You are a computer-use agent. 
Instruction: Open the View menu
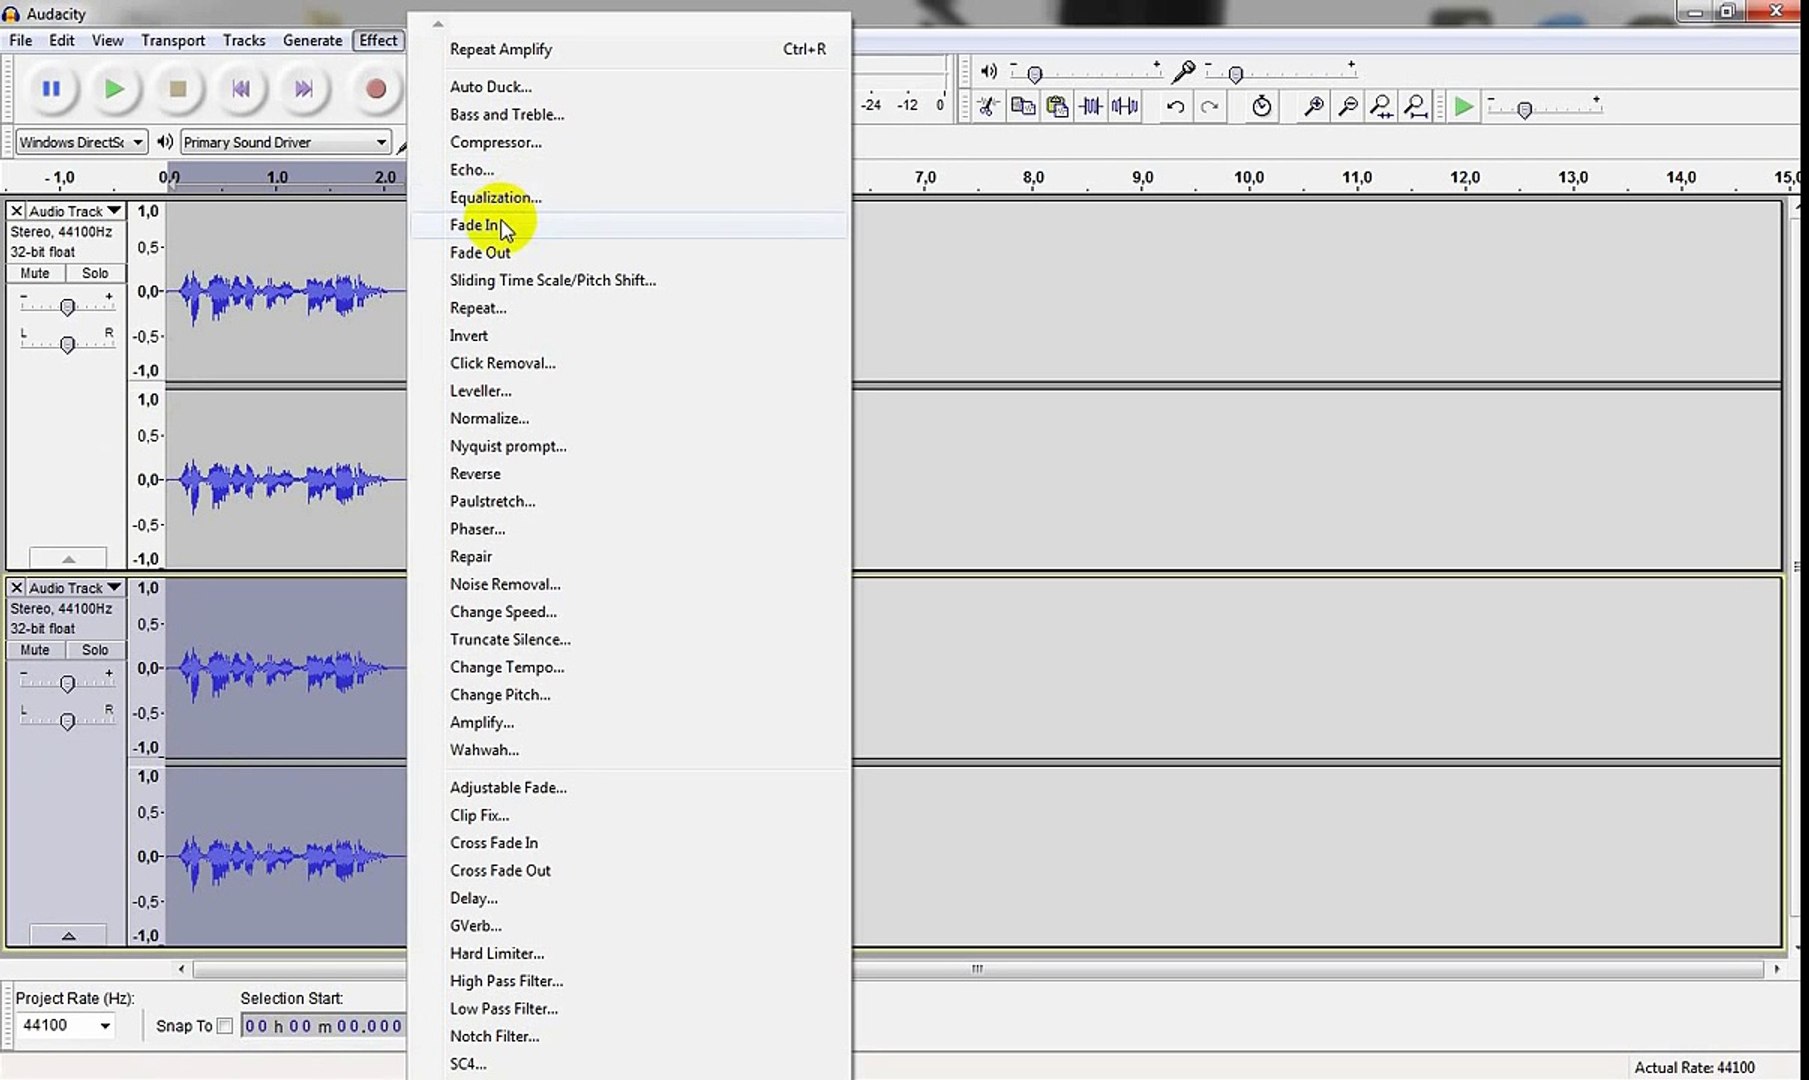(x=108, y=40)
